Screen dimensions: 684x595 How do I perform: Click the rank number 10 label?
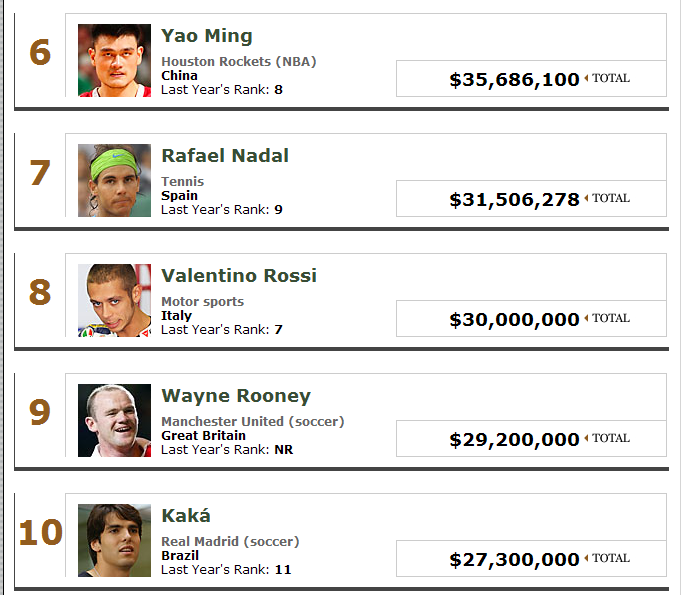coord(40,532)
